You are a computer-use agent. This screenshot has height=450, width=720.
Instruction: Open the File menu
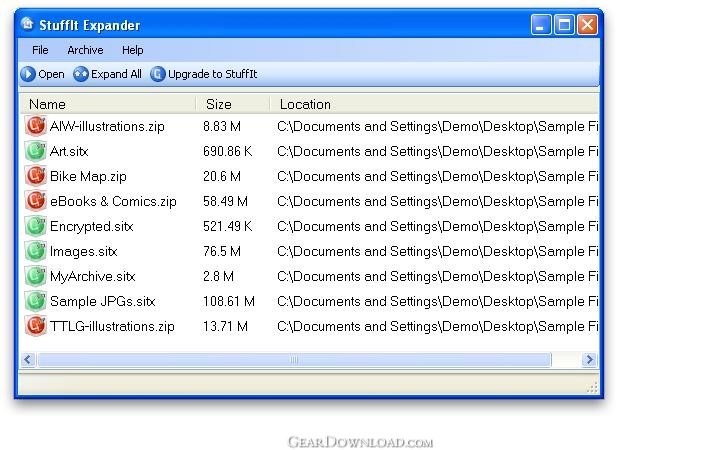(40, 50)
